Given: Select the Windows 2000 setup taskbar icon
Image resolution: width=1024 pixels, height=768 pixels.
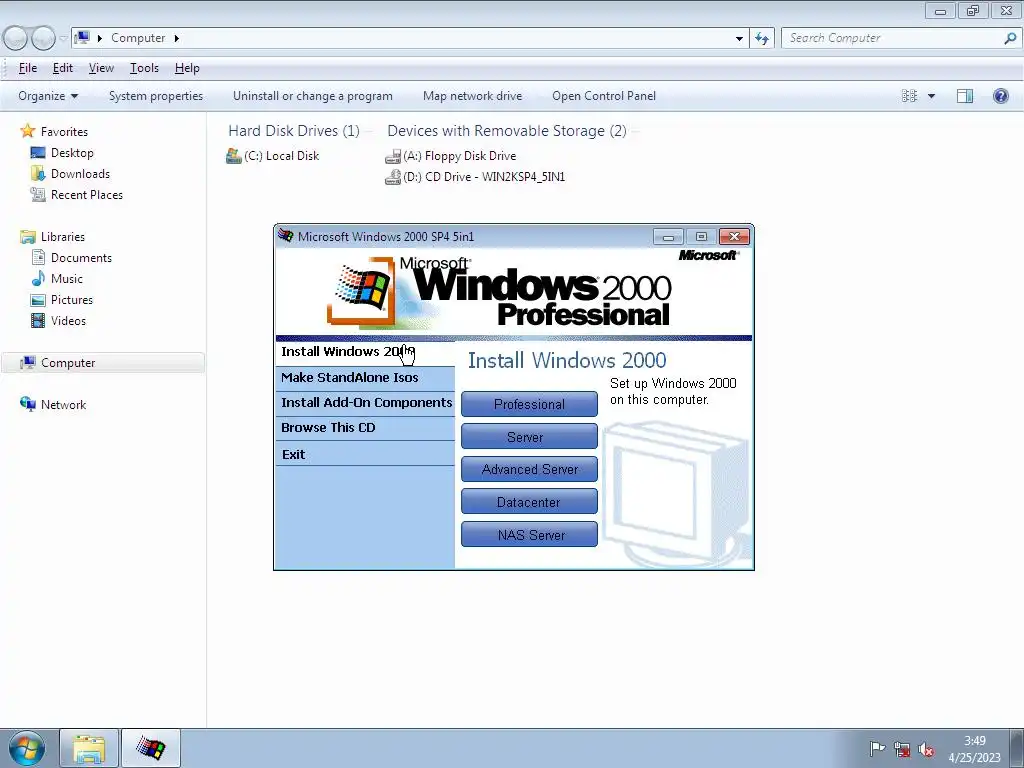Looking at the screenshot, I should 151,749.
